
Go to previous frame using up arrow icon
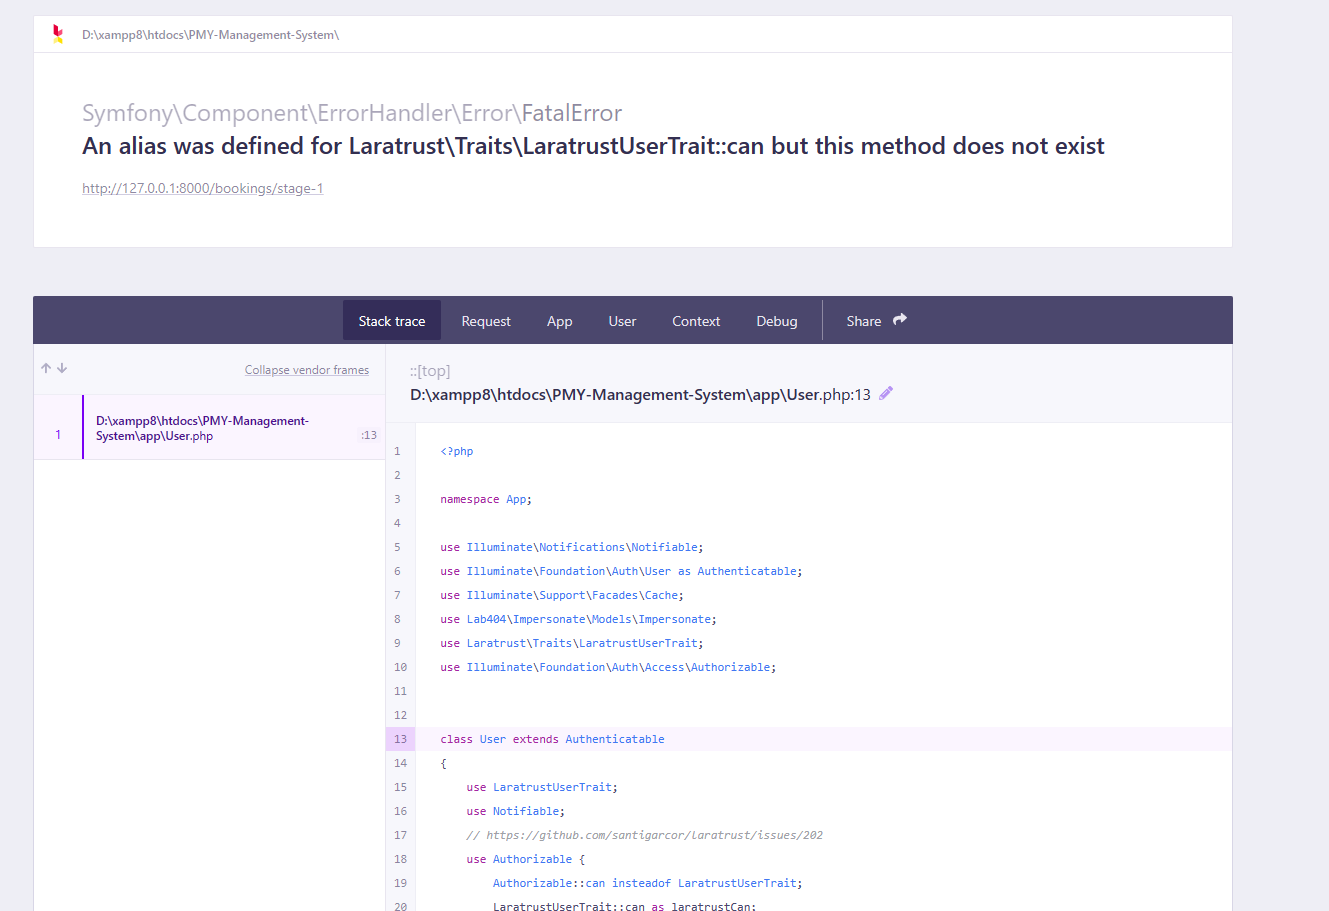click(x=45, y=367)
